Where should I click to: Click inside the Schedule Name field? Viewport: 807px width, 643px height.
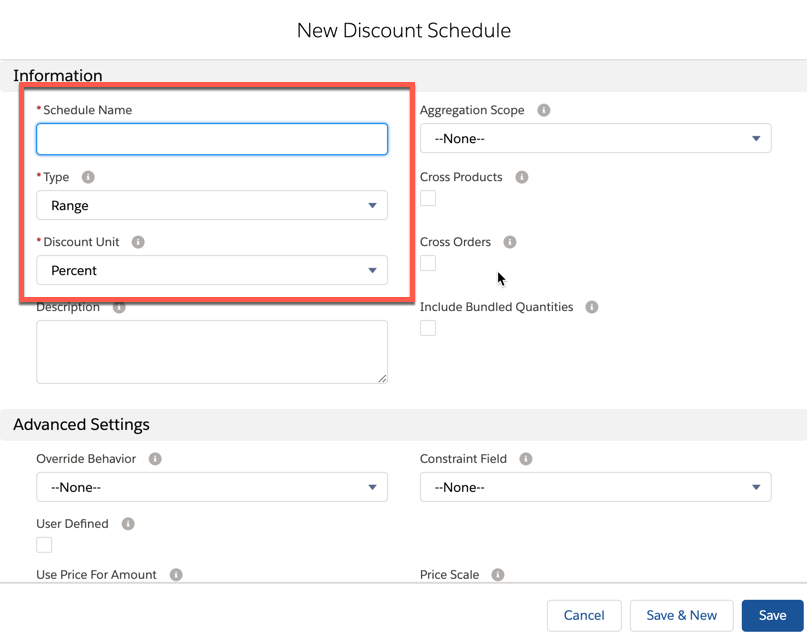pyautogui.click(x=212, y=139)
